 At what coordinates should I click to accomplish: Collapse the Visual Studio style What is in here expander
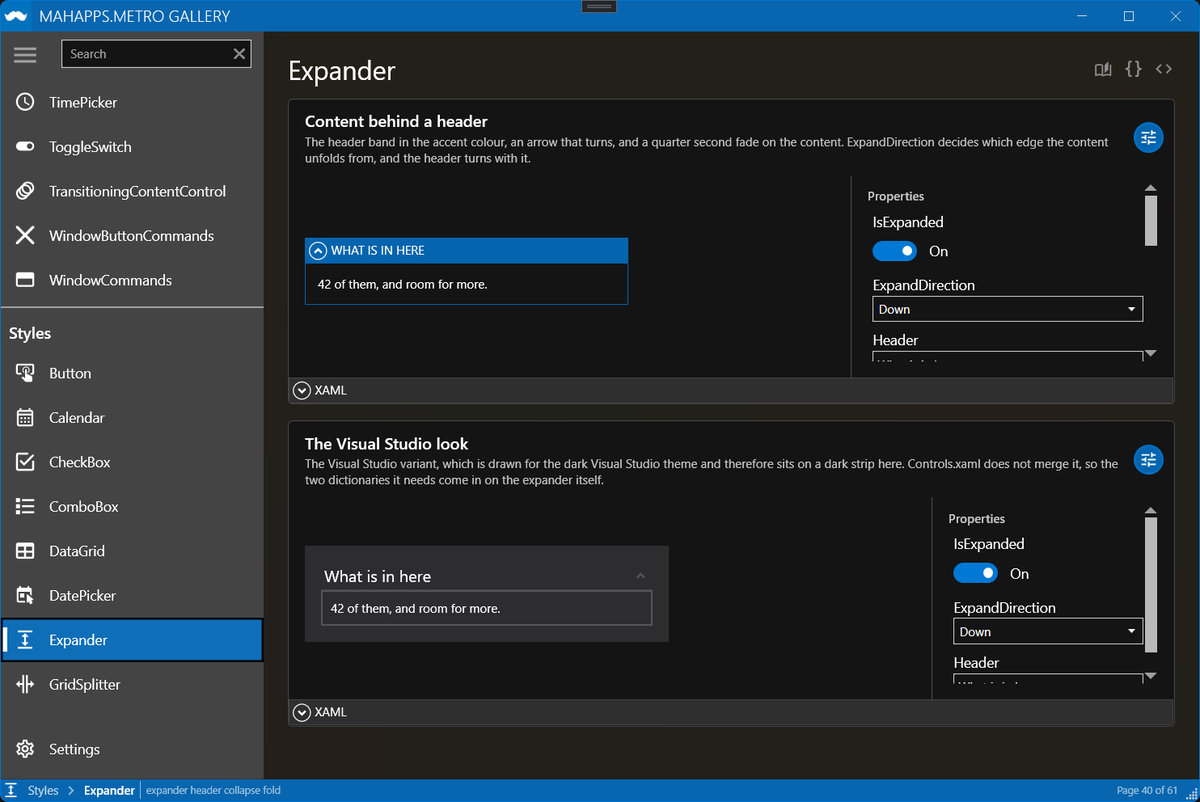[x=486, y=576]
